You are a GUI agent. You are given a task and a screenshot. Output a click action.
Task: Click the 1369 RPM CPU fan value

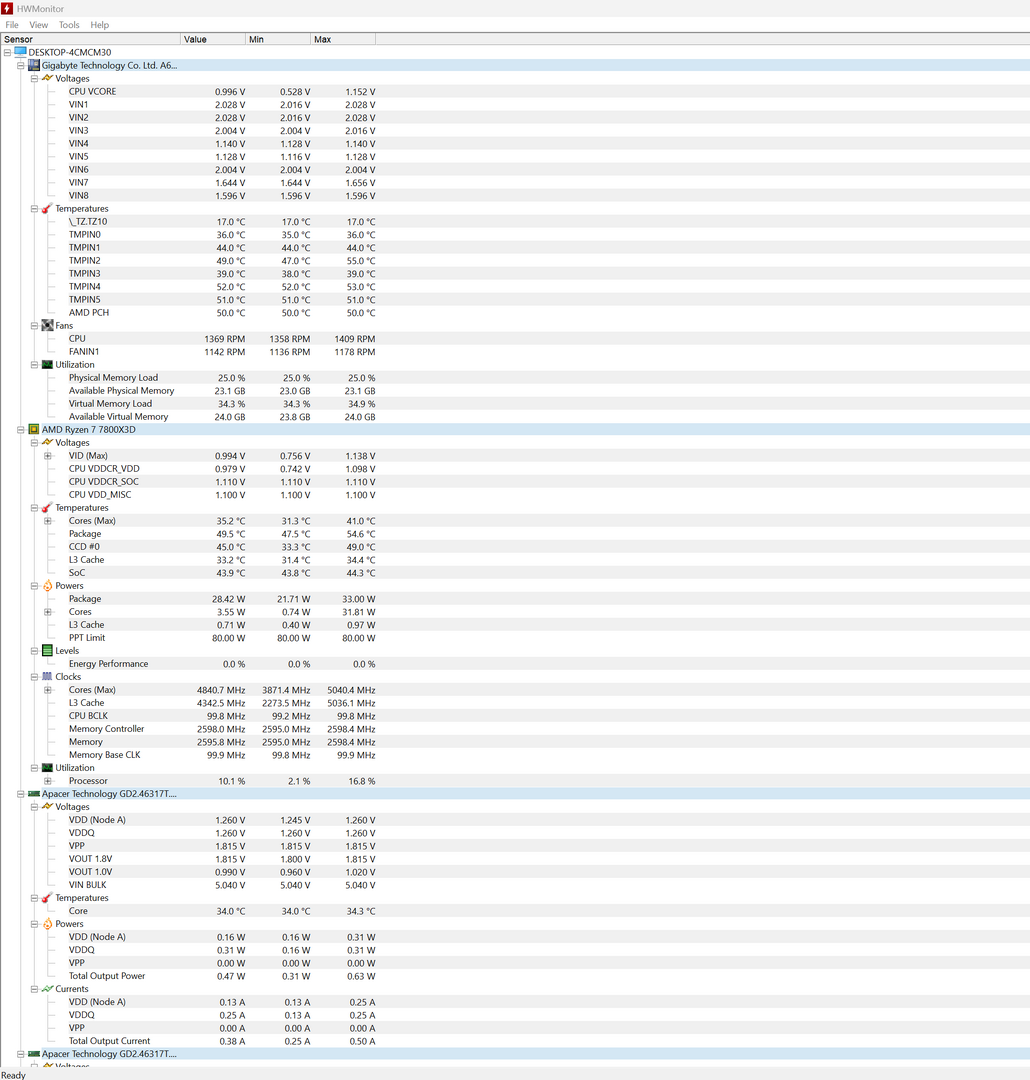pos(225,339)
